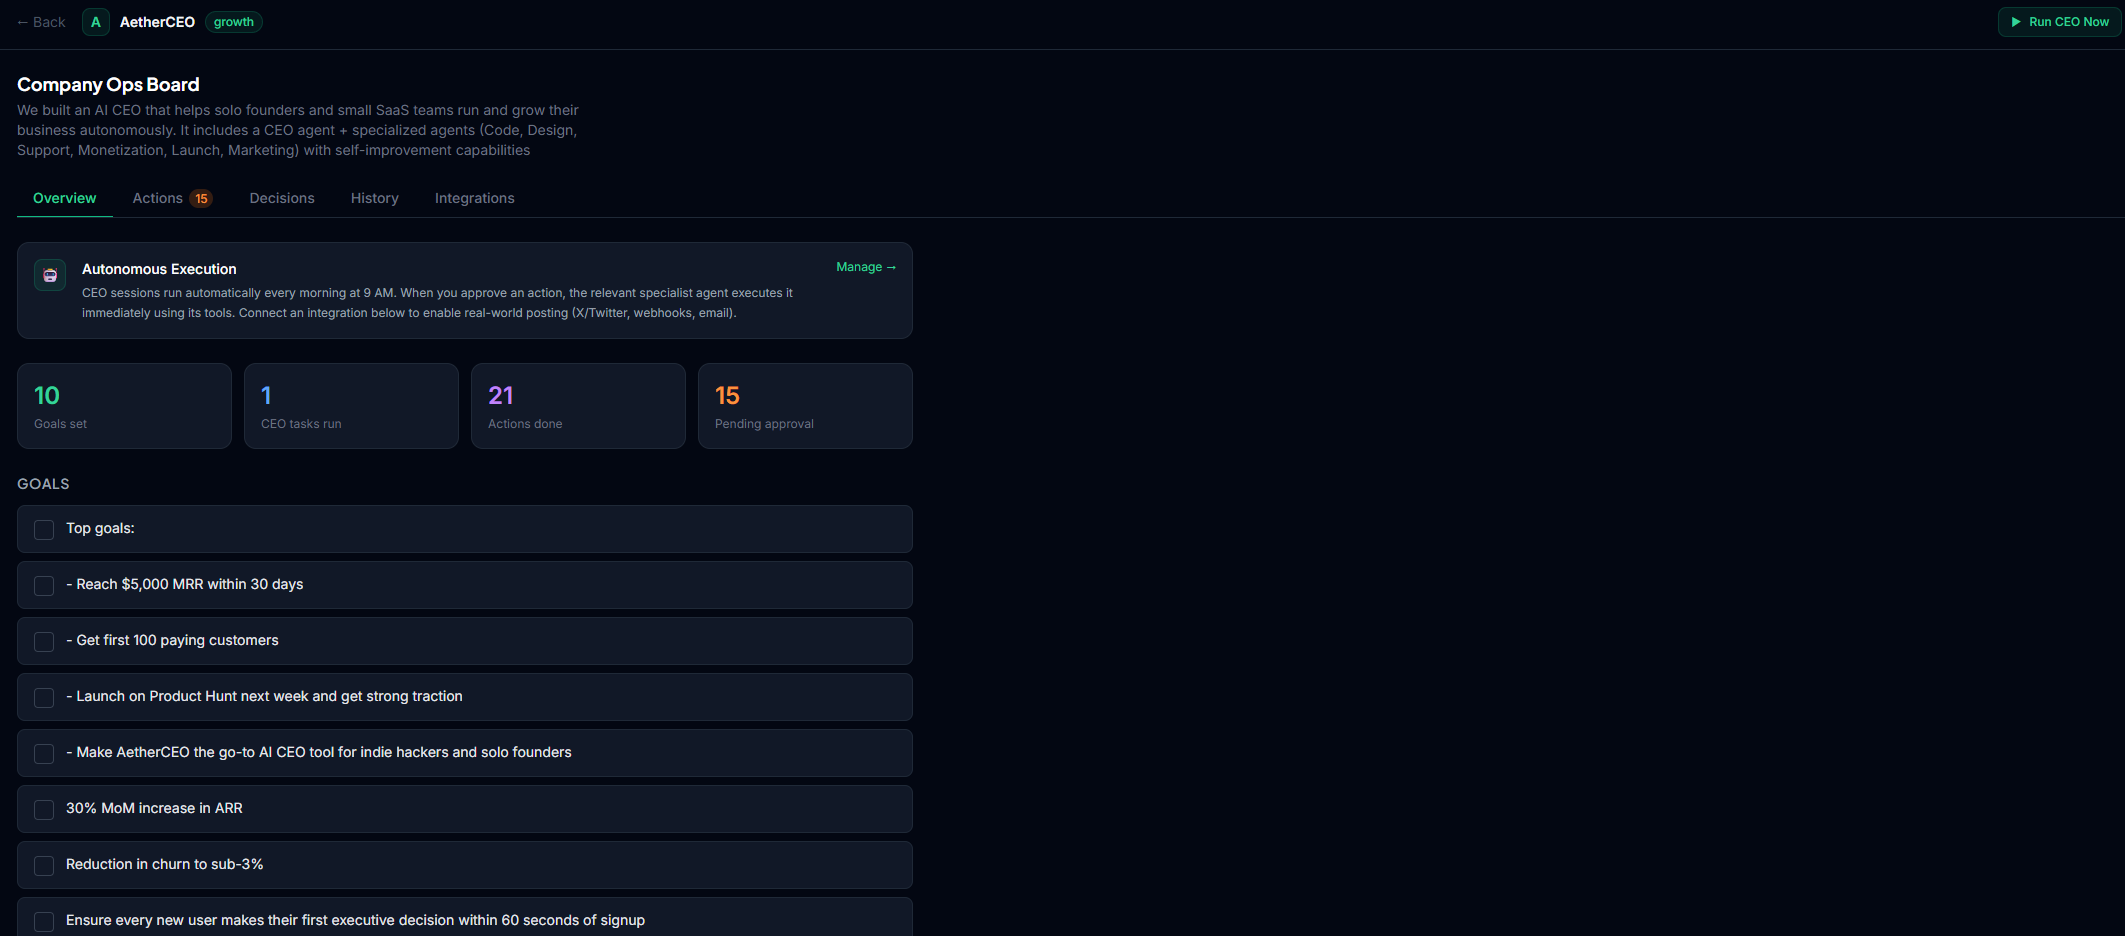Check the churn reduction to sub-3% goal
The width and height of the screenshot is (2125, 936).
click(43, 865)
